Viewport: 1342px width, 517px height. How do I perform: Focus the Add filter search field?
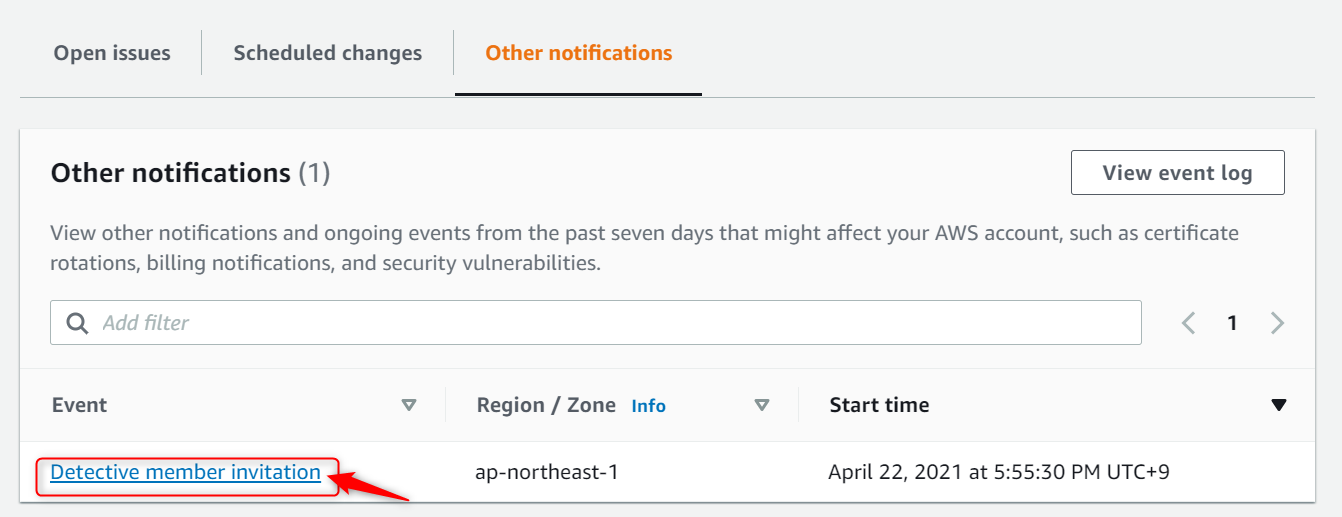(x=600, y=323)
